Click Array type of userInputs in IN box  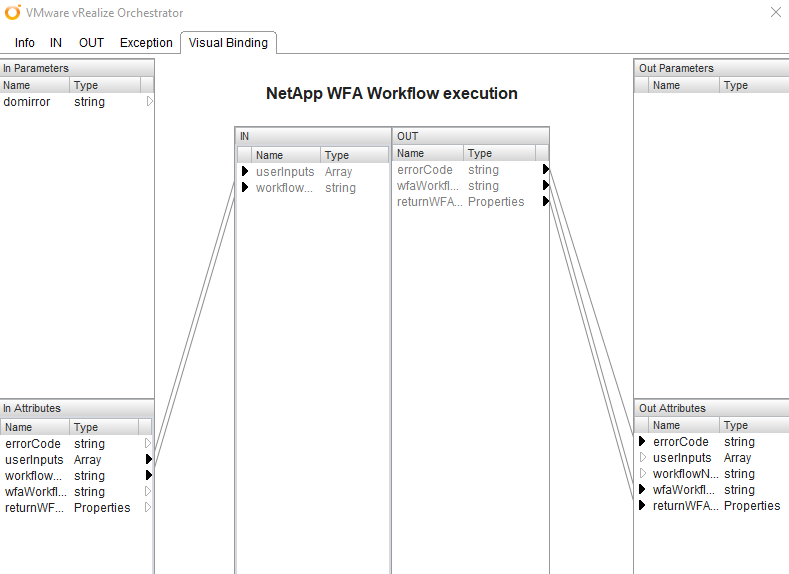(338, 172)
